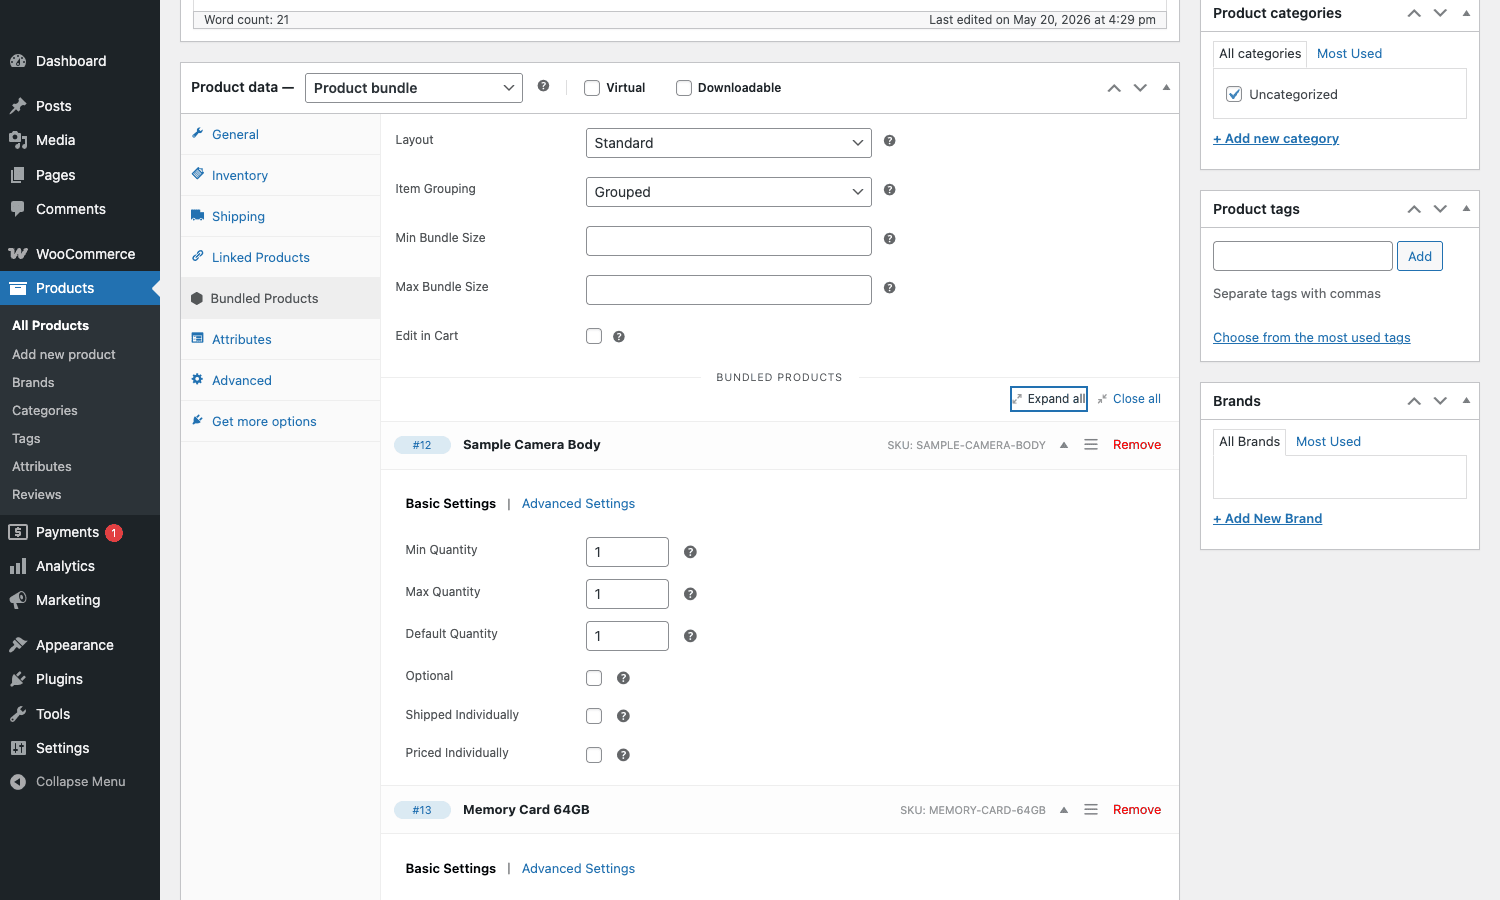This screenshot has width=1500, height=900.
Task: Click help icon beside Priced Individually
Action: click(623, 755)
